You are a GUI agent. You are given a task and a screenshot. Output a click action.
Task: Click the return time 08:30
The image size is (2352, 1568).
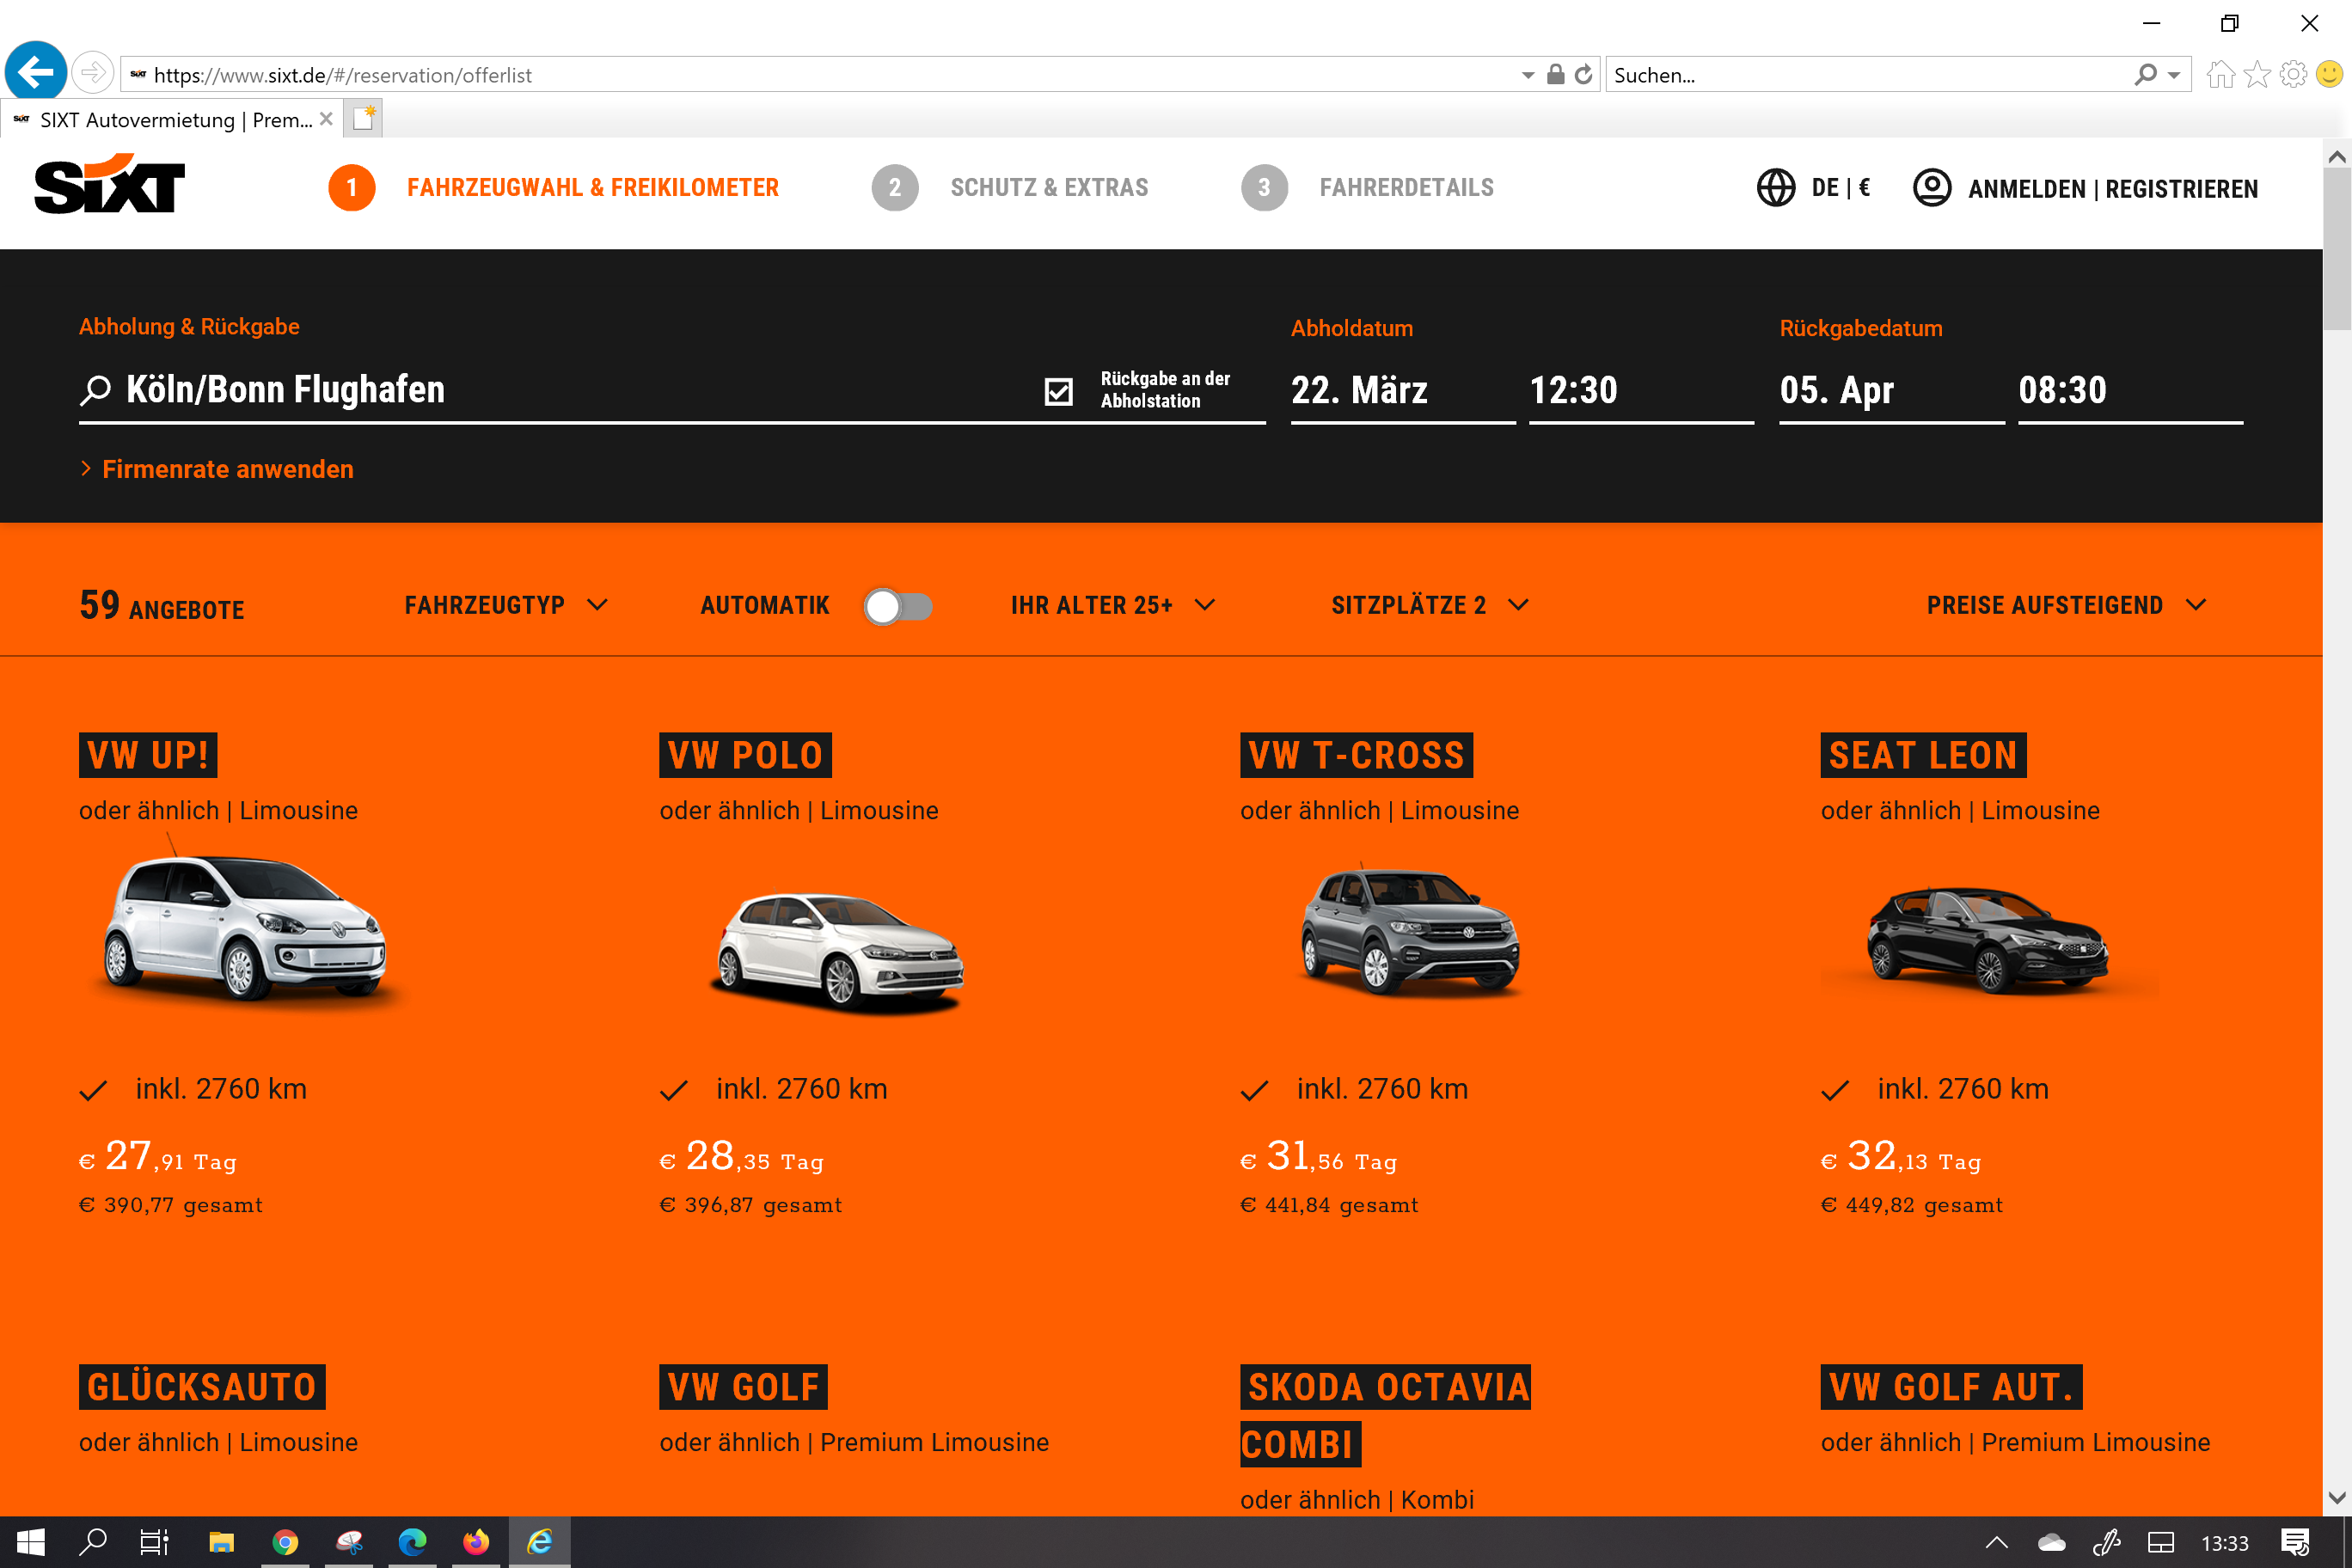click(2130, 390)
